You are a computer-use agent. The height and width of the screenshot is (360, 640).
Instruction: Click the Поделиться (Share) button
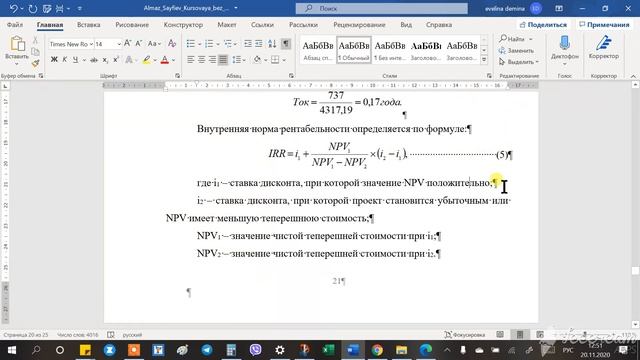(543, 24)
